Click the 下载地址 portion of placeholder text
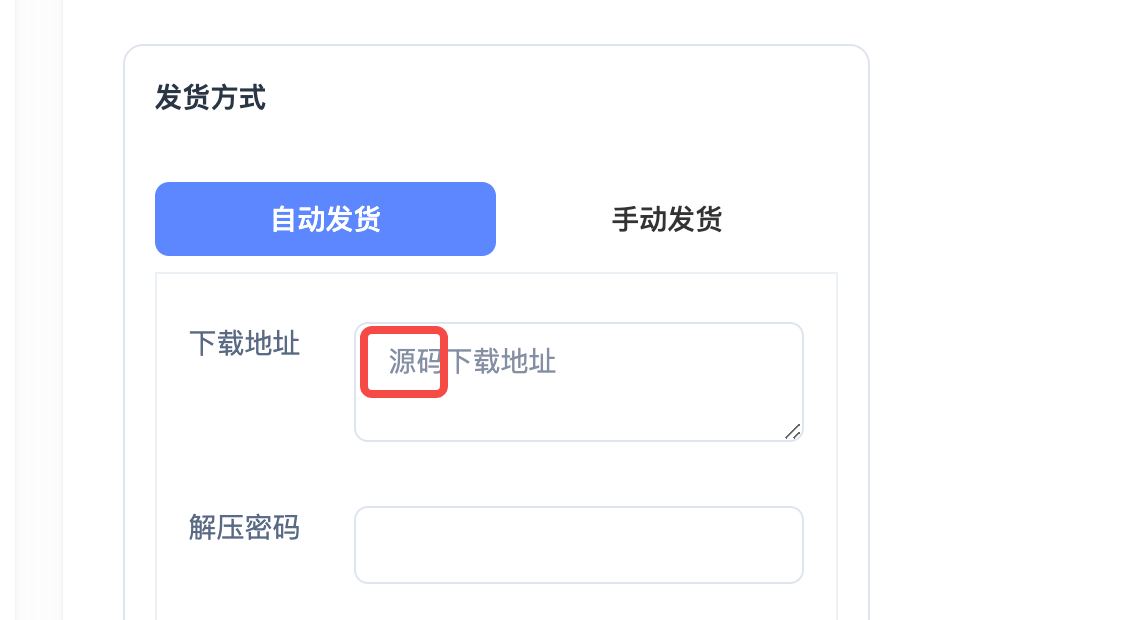Viewport: 1144px width, 620px height. tap(502, 361)
